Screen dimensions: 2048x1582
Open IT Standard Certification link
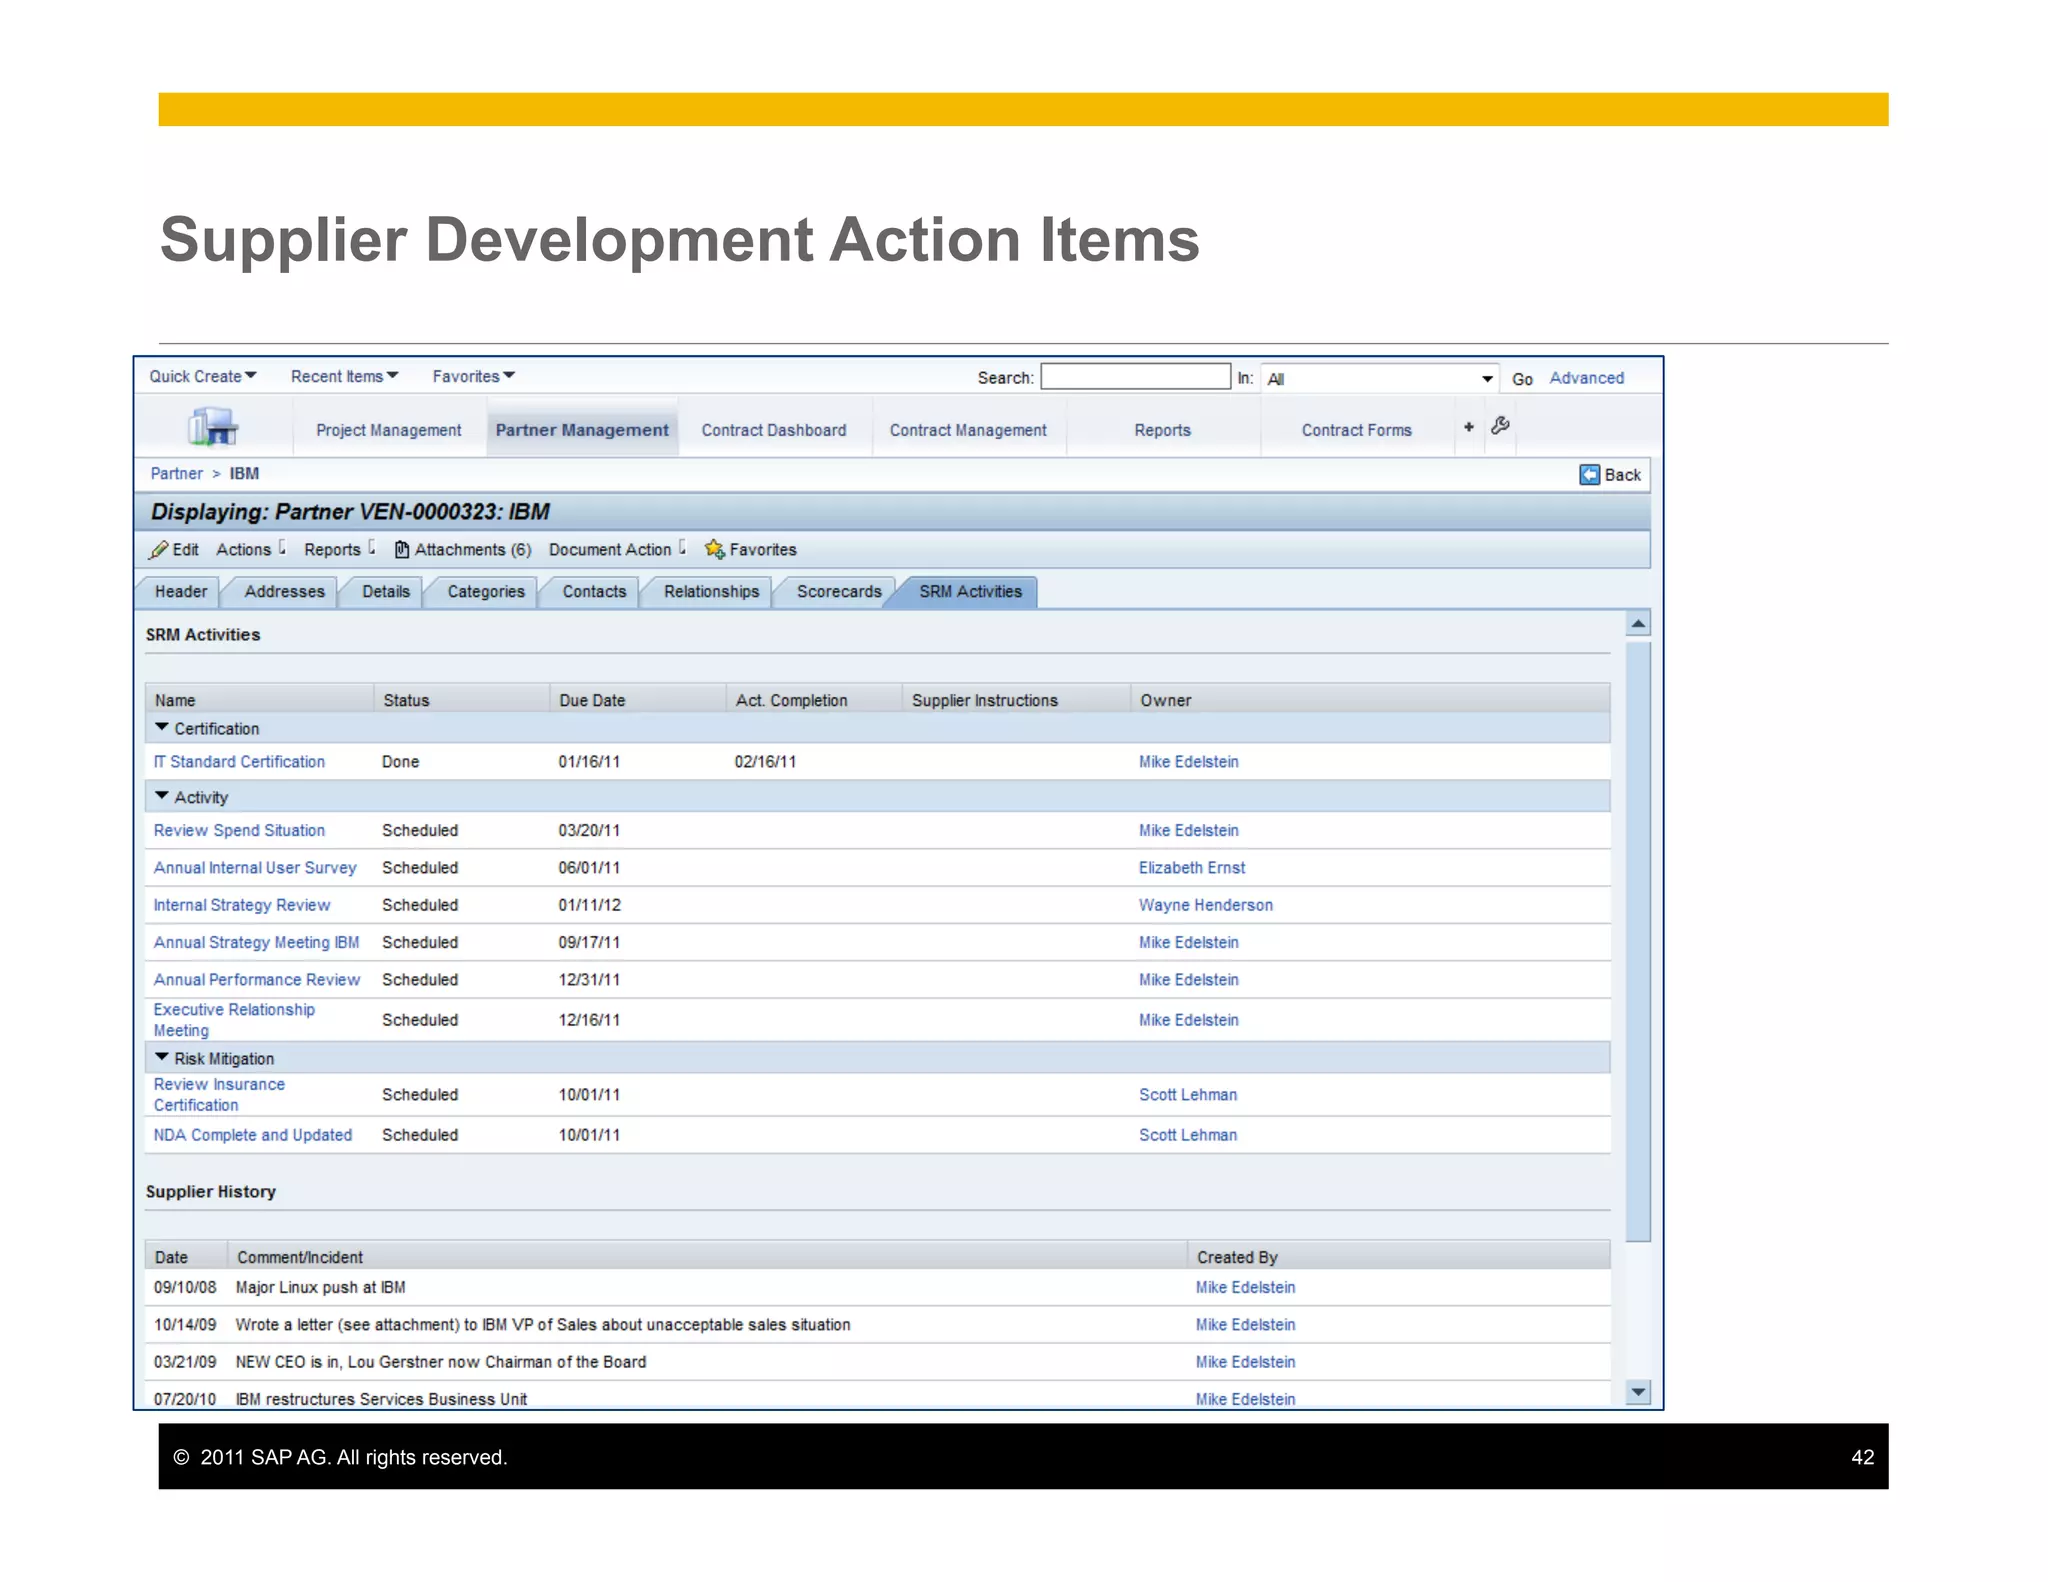[239, 762]
